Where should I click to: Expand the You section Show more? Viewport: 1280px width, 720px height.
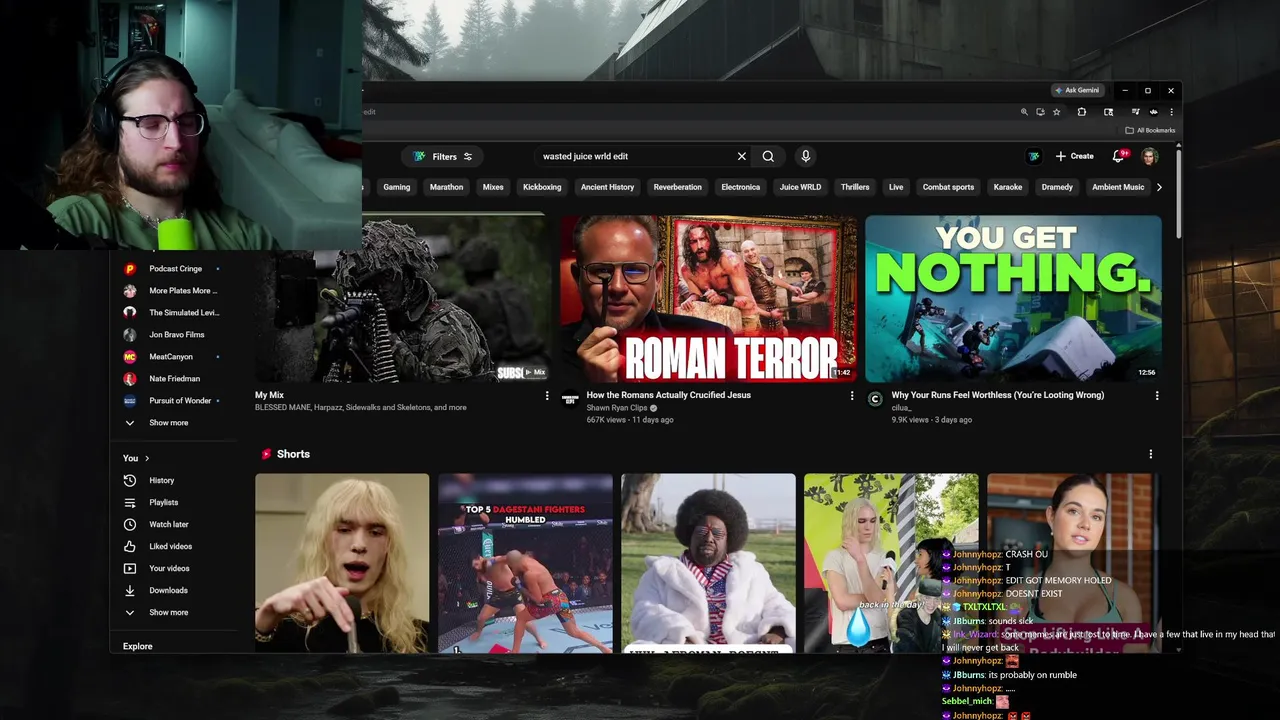[x=168, y=612]
